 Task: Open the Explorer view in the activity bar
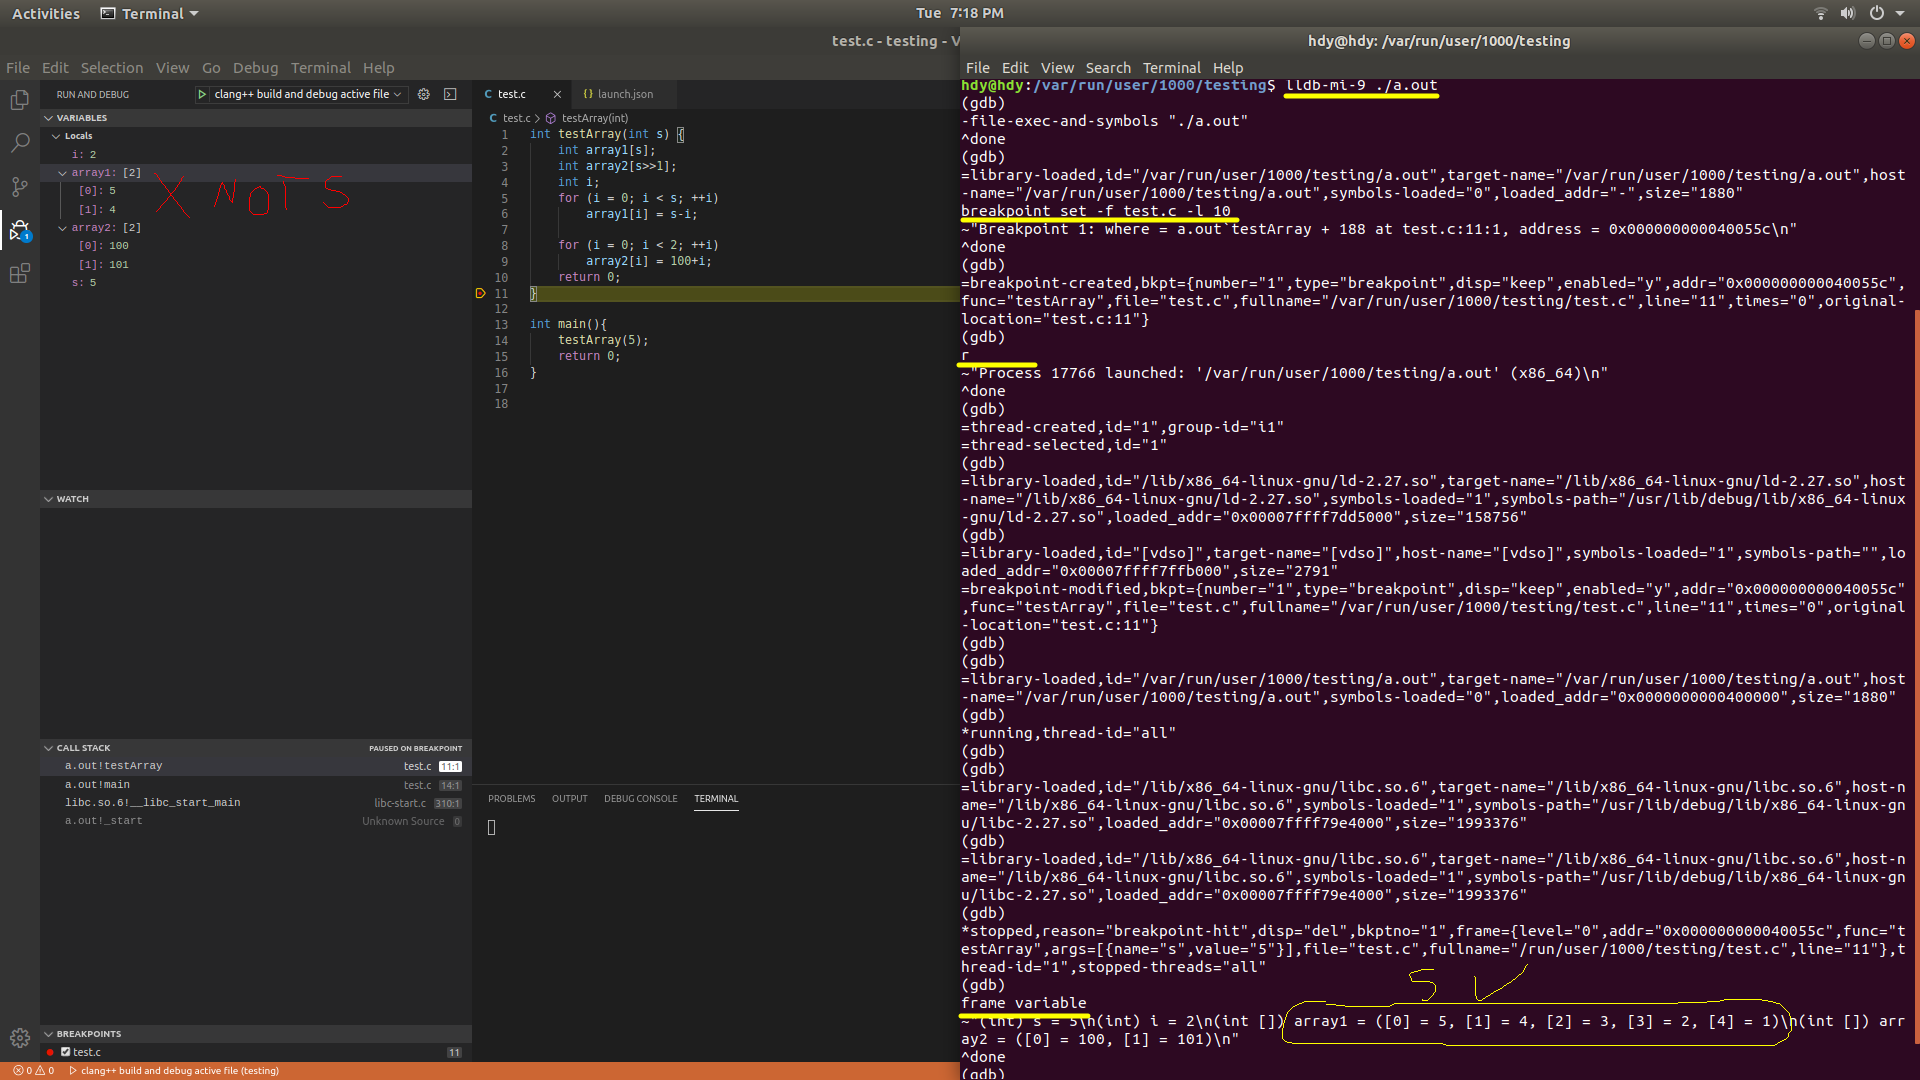coord(20,99)
